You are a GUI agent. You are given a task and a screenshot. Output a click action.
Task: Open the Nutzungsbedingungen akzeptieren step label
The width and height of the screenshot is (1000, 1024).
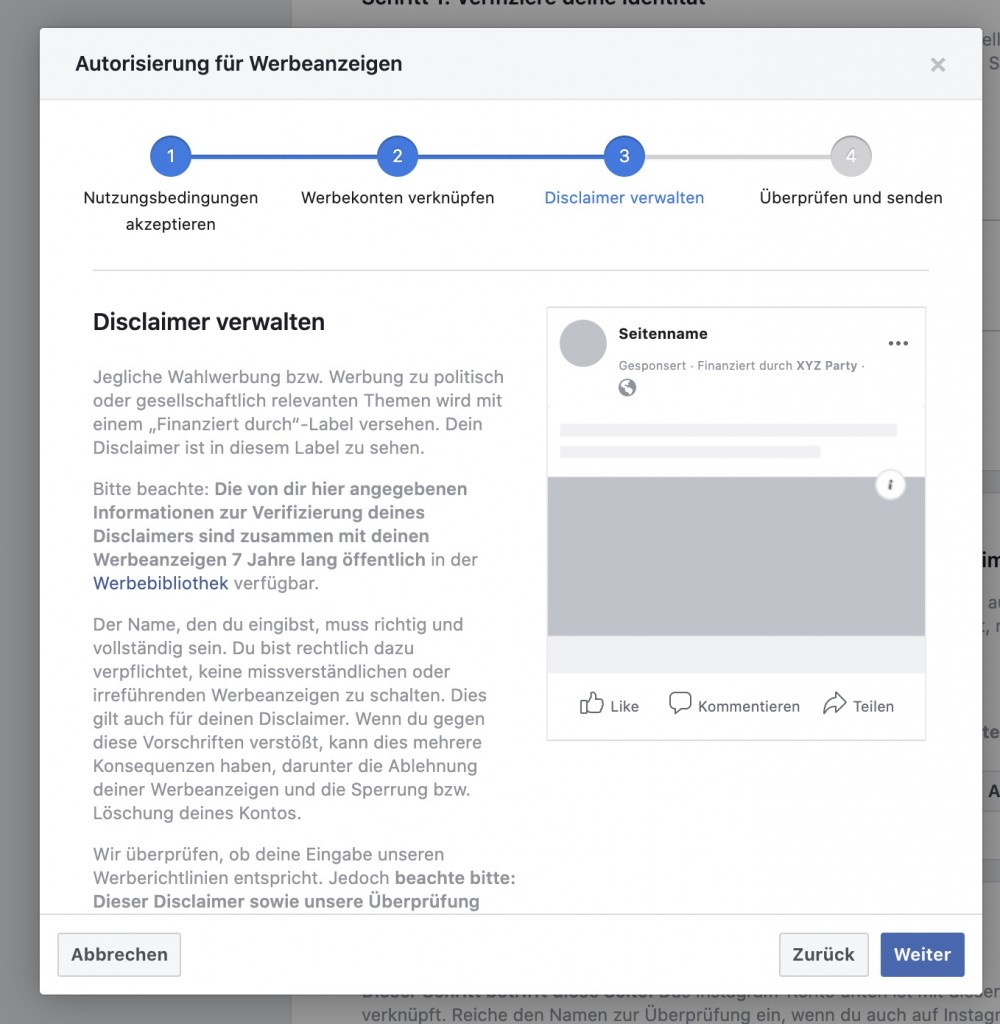170,210
